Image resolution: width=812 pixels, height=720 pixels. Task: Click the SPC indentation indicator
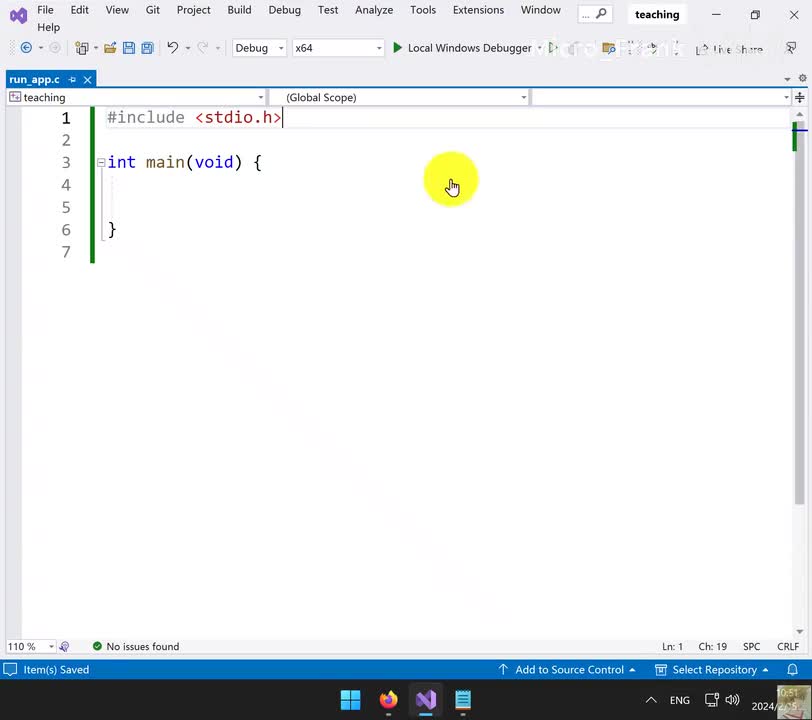(x=751, y=646)
